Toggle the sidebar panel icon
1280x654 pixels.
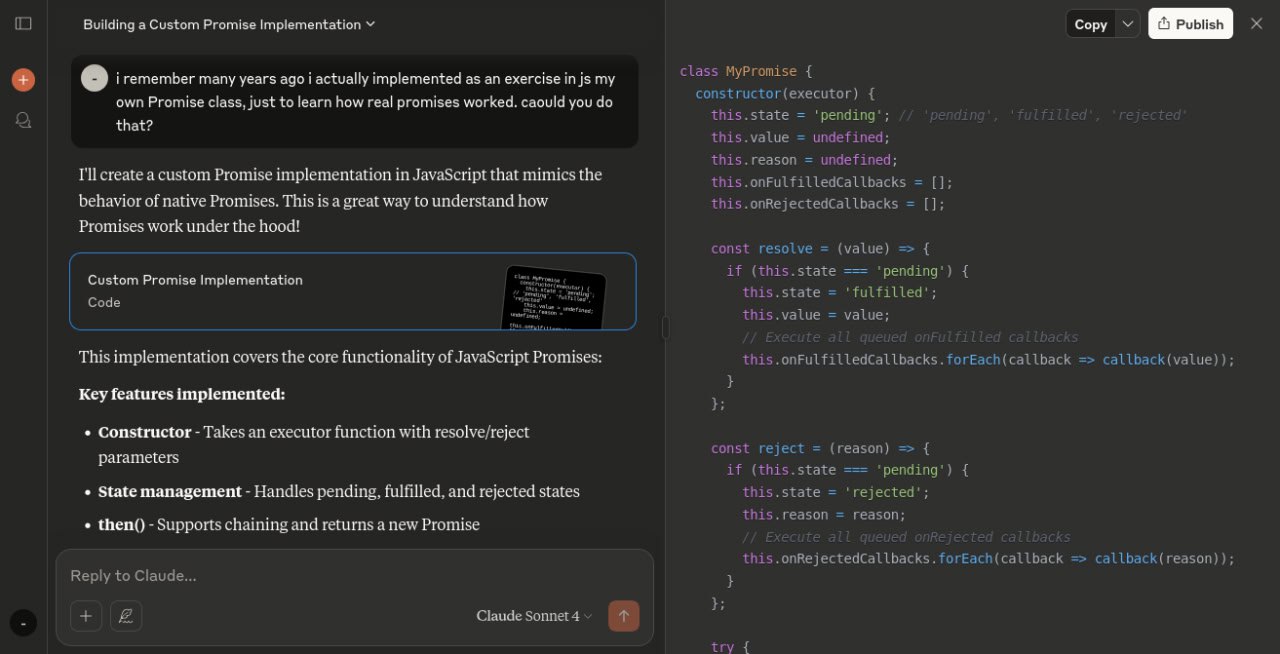23,23
